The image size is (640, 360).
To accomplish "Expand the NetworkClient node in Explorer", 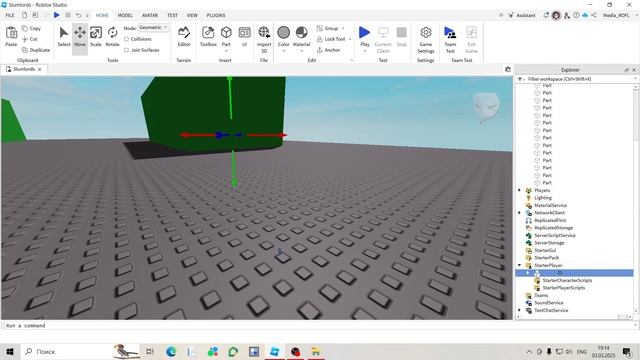I will click(x=520, y=213).
